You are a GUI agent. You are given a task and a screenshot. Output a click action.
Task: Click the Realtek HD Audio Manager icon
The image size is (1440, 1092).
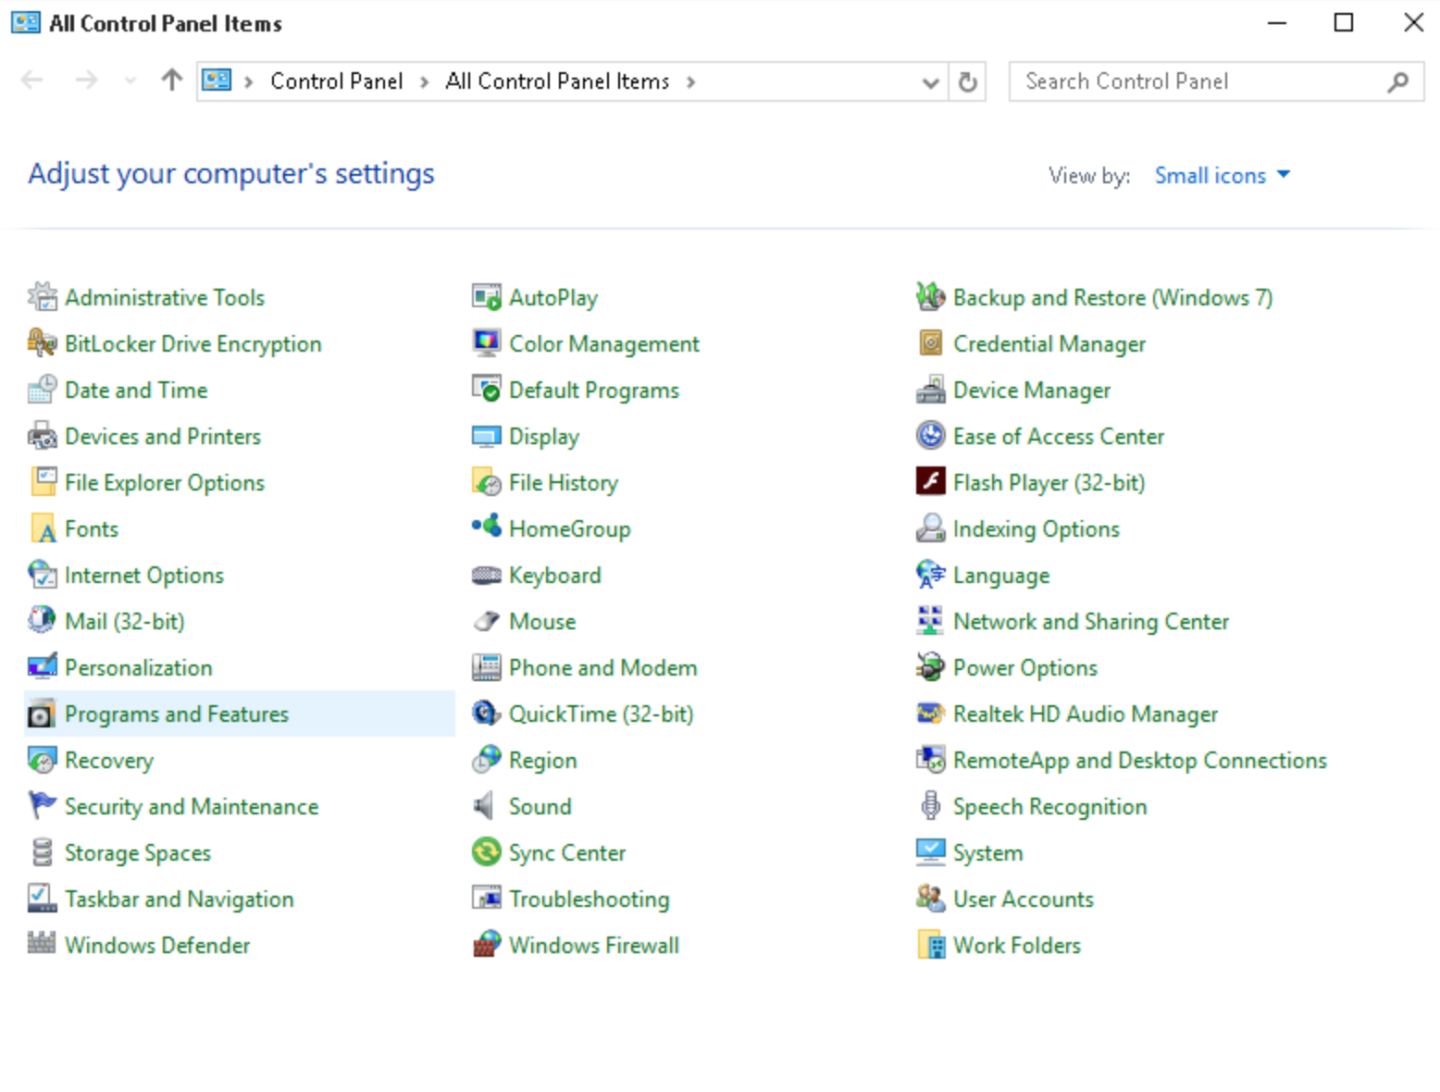click(x=930, y=713)
